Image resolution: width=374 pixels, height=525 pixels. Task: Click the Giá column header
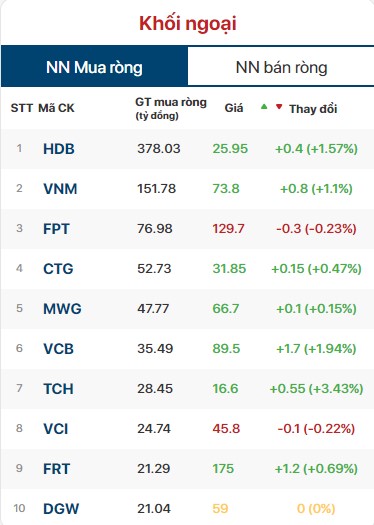coord(234,108)
